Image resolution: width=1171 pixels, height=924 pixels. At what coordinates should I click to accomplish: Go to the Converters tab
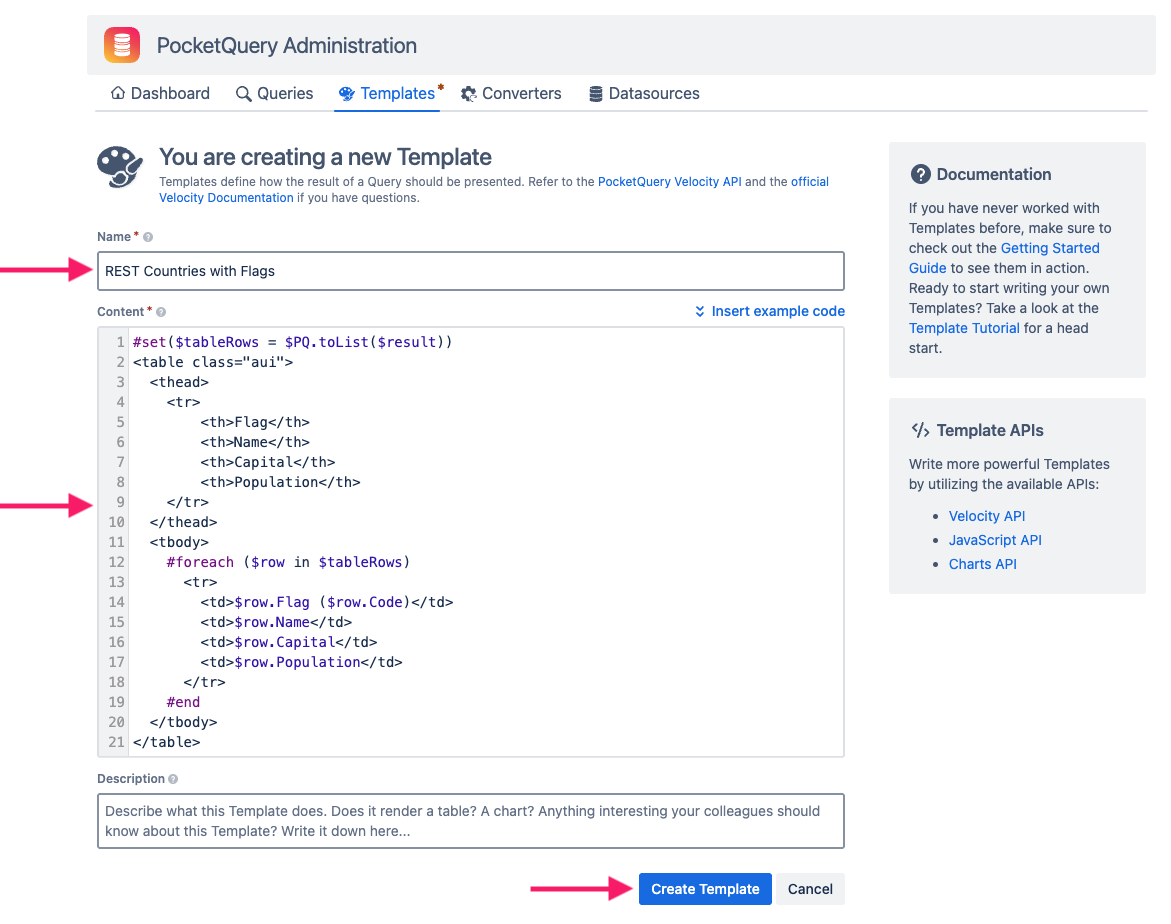coord(511,93)
